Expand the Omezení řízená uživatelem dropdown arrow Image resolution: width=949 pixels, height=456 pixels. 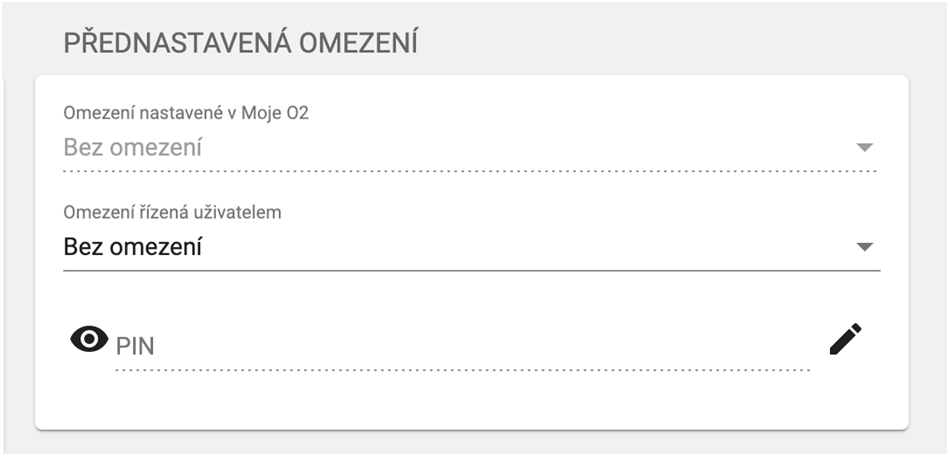pyautogui.click(x=865, y=247)
